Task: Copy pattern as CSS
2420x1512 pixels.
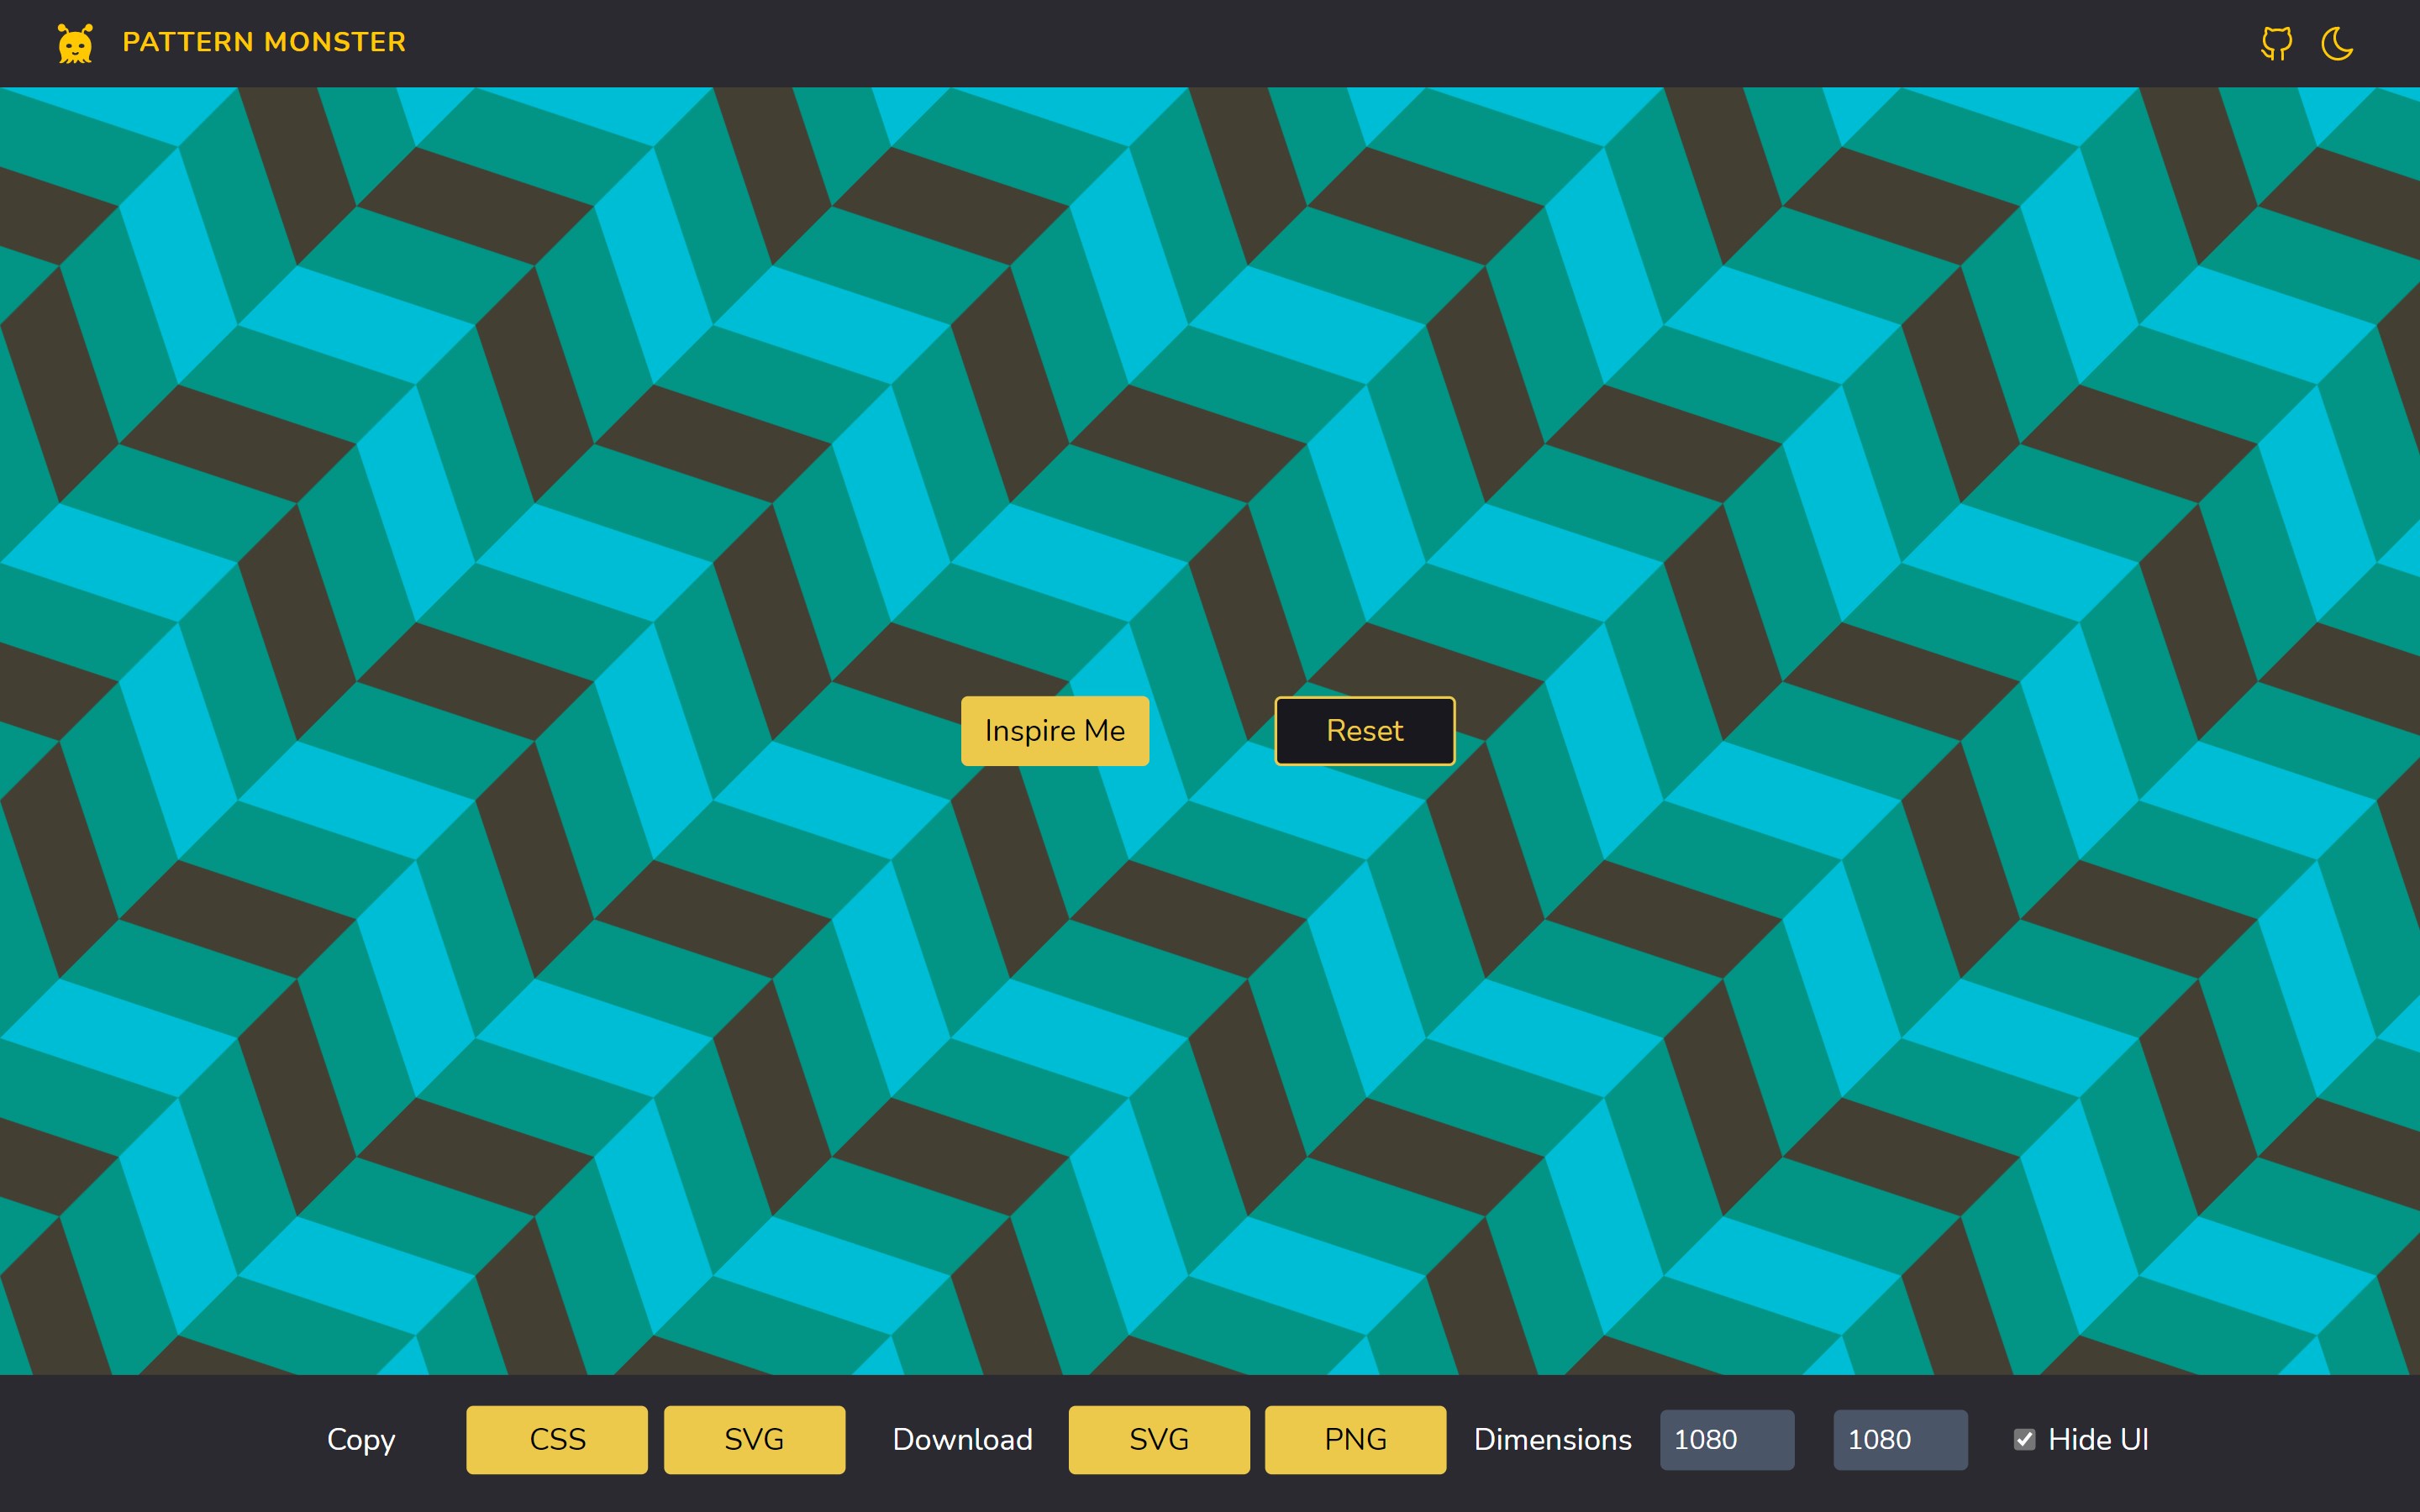Action: [556, 1439]
